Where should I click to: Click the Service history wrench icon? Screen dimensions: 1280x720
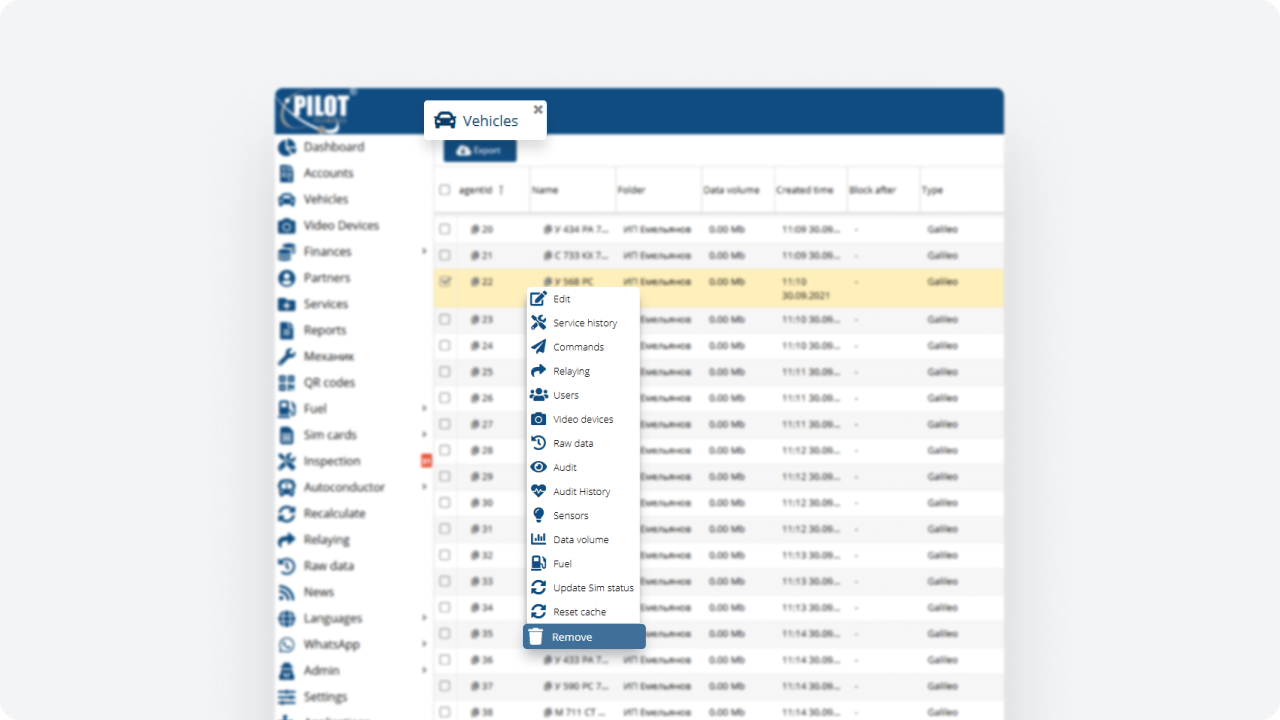coord(538,323)
